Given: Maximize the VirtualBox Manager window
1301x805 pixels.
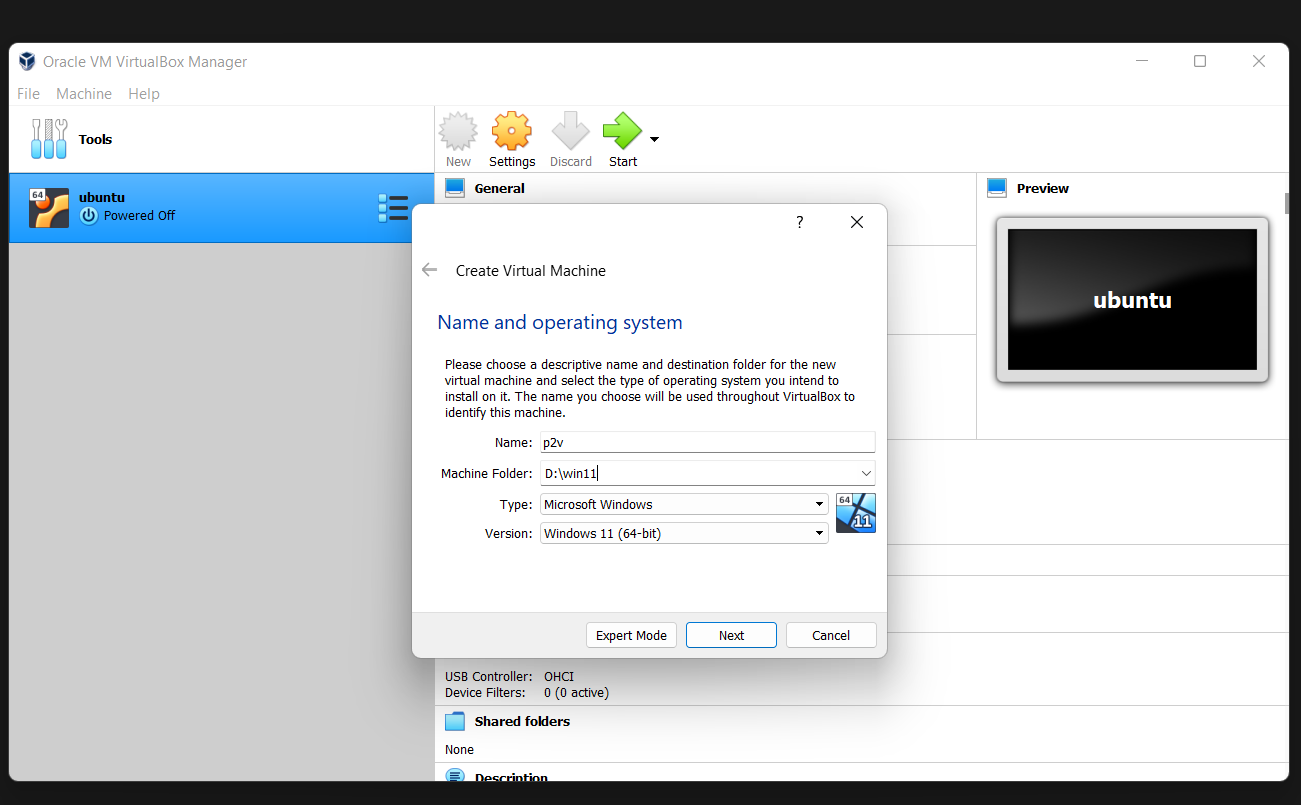Looking at the screenshot, I should click(x=1200, y=61).
